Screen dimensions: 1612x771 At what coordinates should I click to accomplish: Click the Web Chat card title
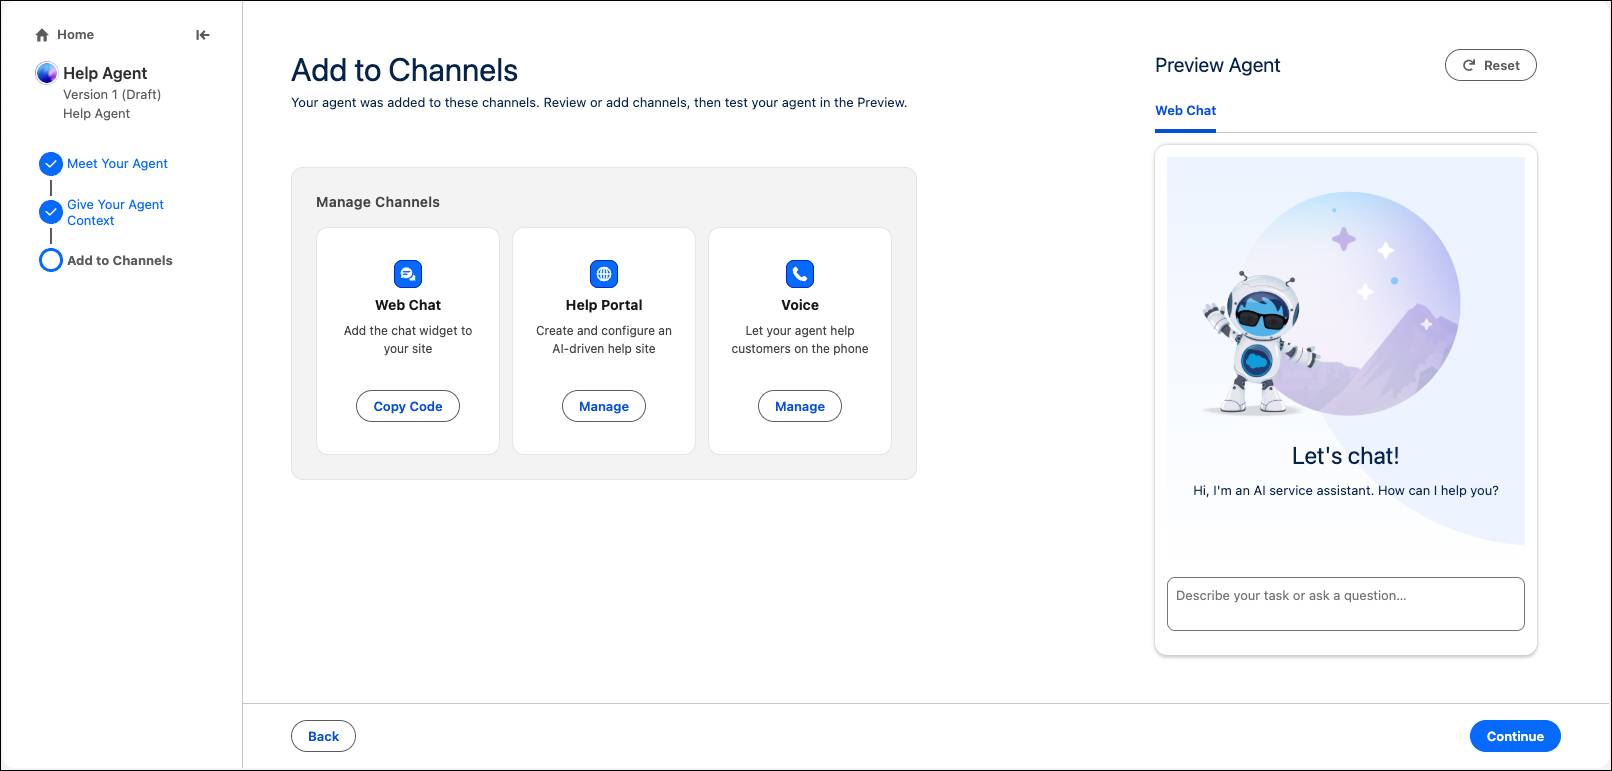pyautogui.click(x=408, y=305)
